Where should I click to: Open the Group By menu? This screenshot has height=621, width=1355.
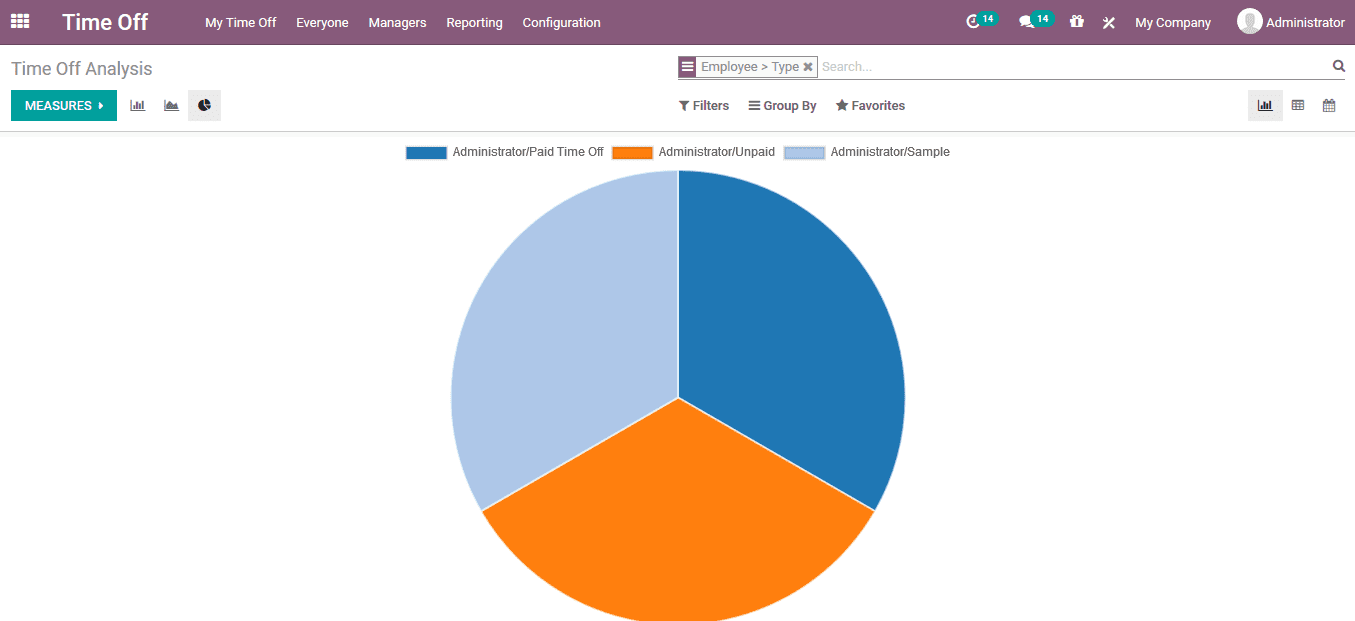781,105
